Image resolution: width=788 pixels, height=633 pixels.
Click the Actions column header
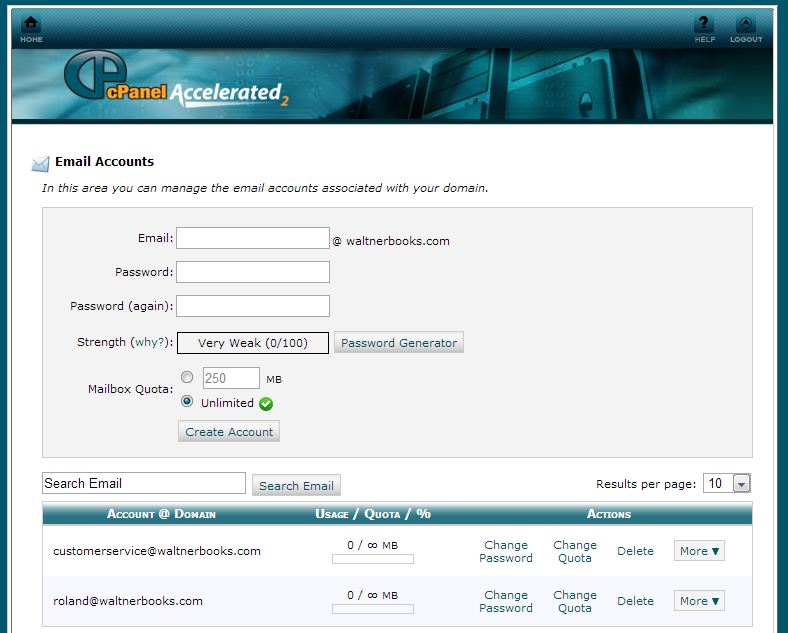click(609, 514)
